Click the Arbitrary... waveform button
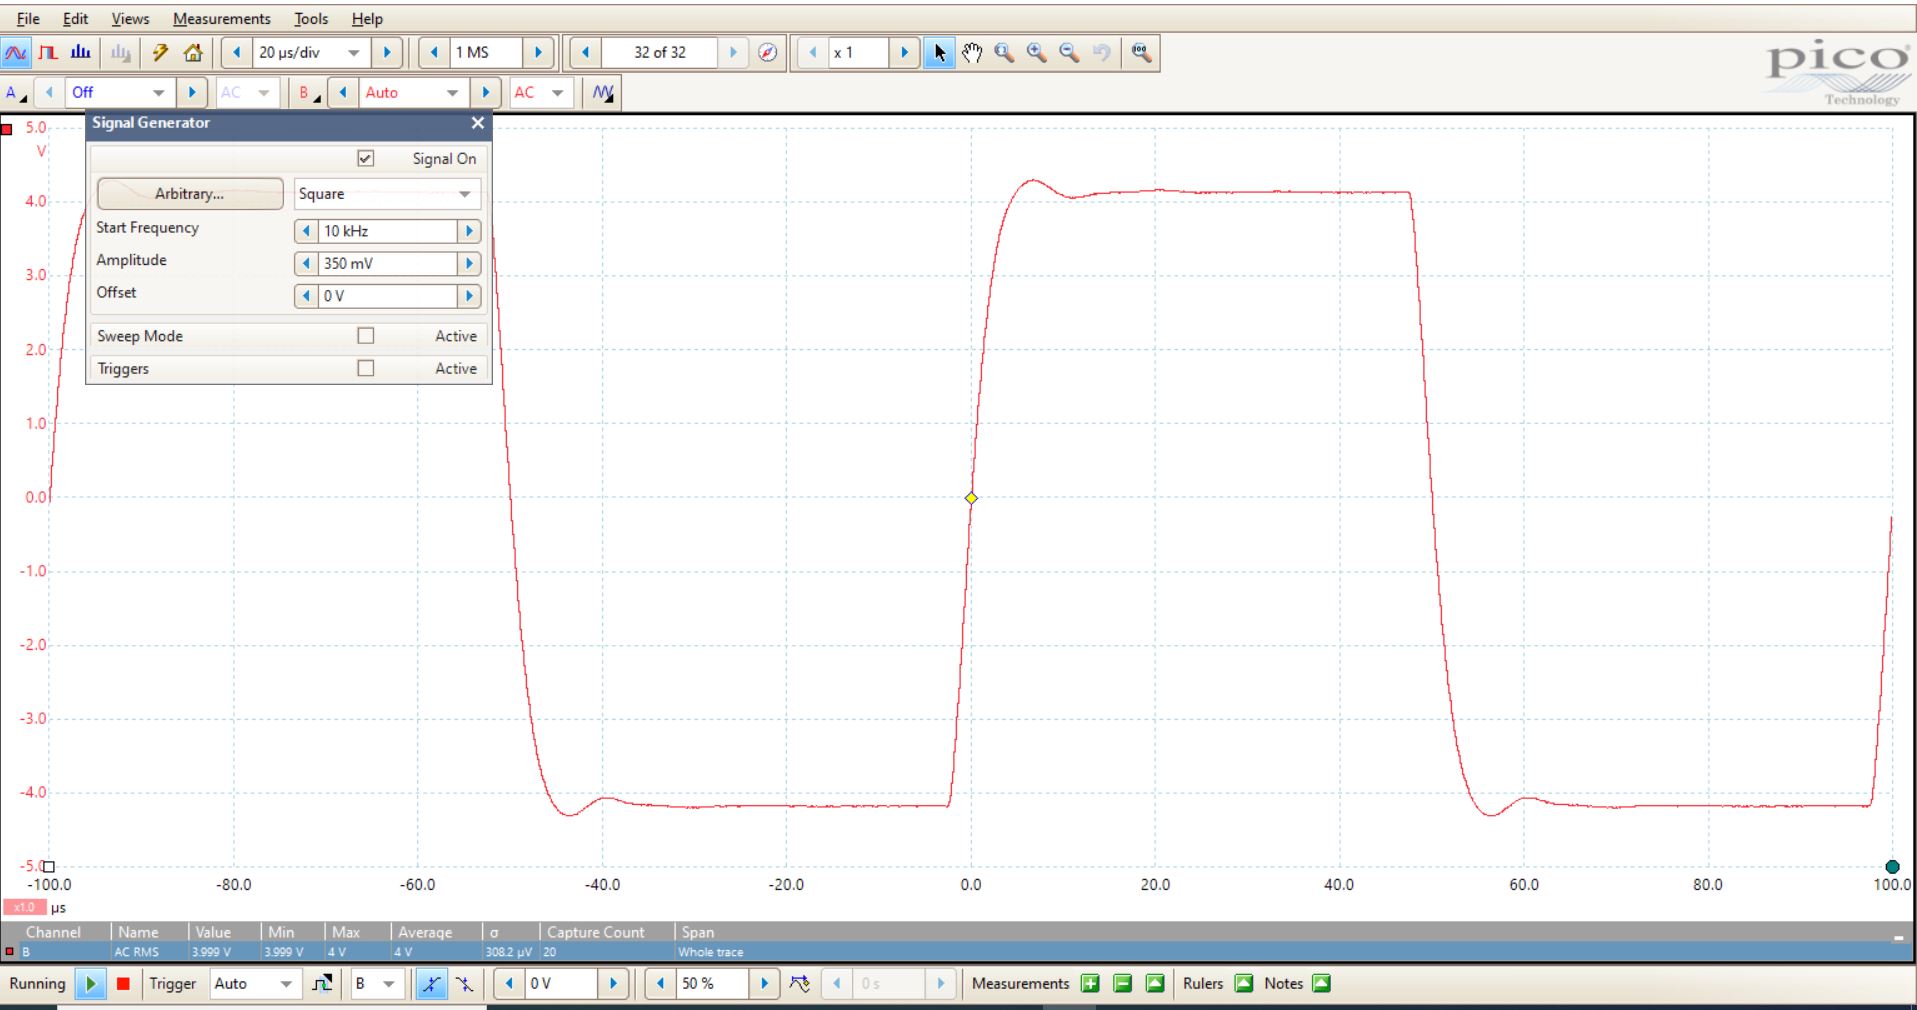Screen dimensions: 1917x1010 (x=190, y=194)
